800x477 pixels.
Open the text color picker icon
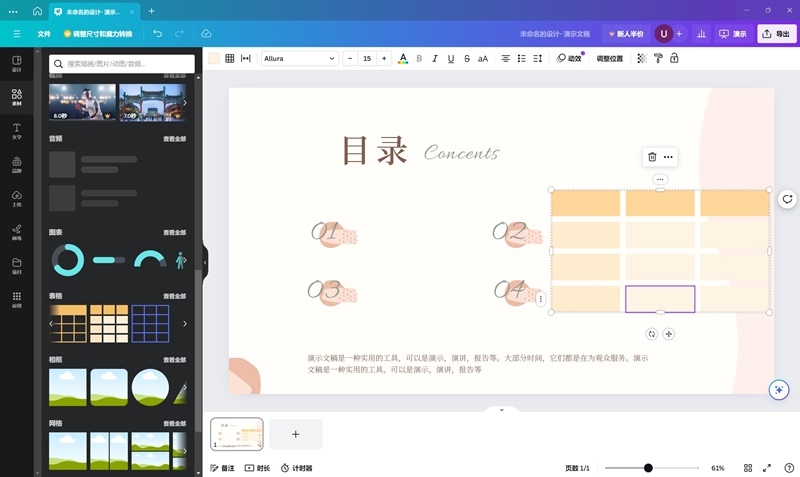pos(403,59)
